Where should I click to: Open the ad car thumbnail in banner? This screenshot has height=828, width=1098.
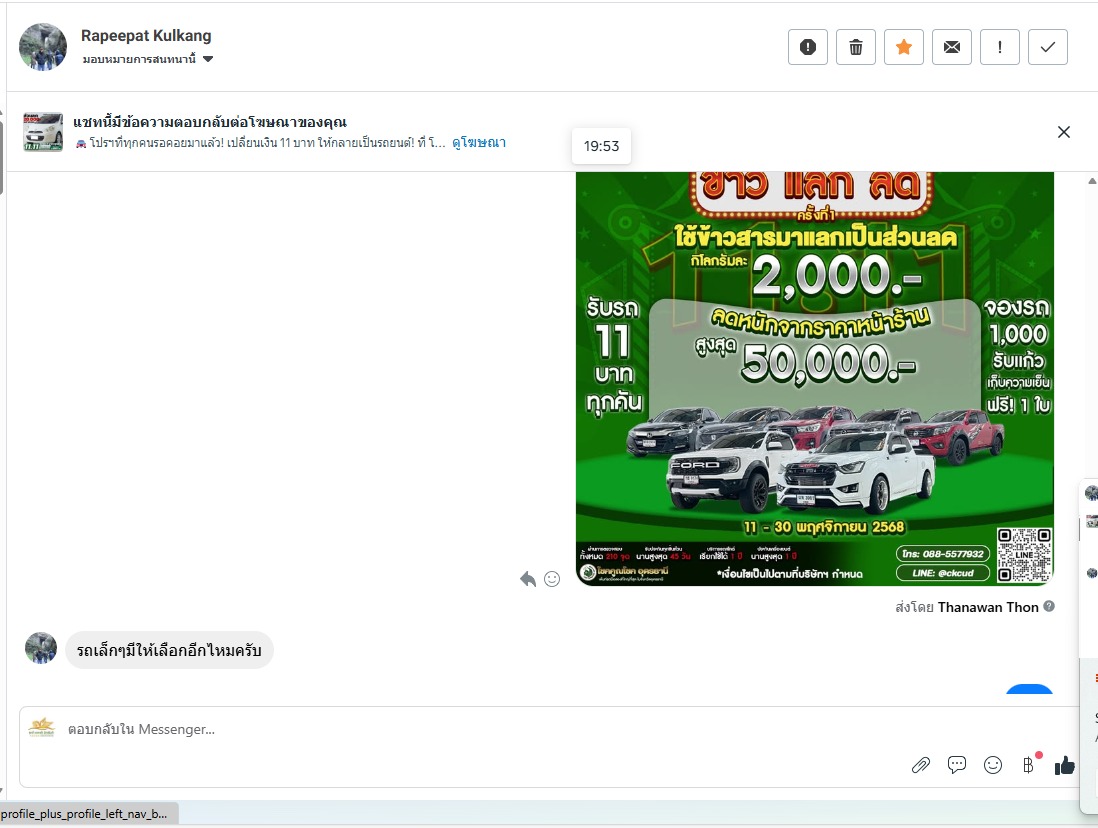[43, 131]
